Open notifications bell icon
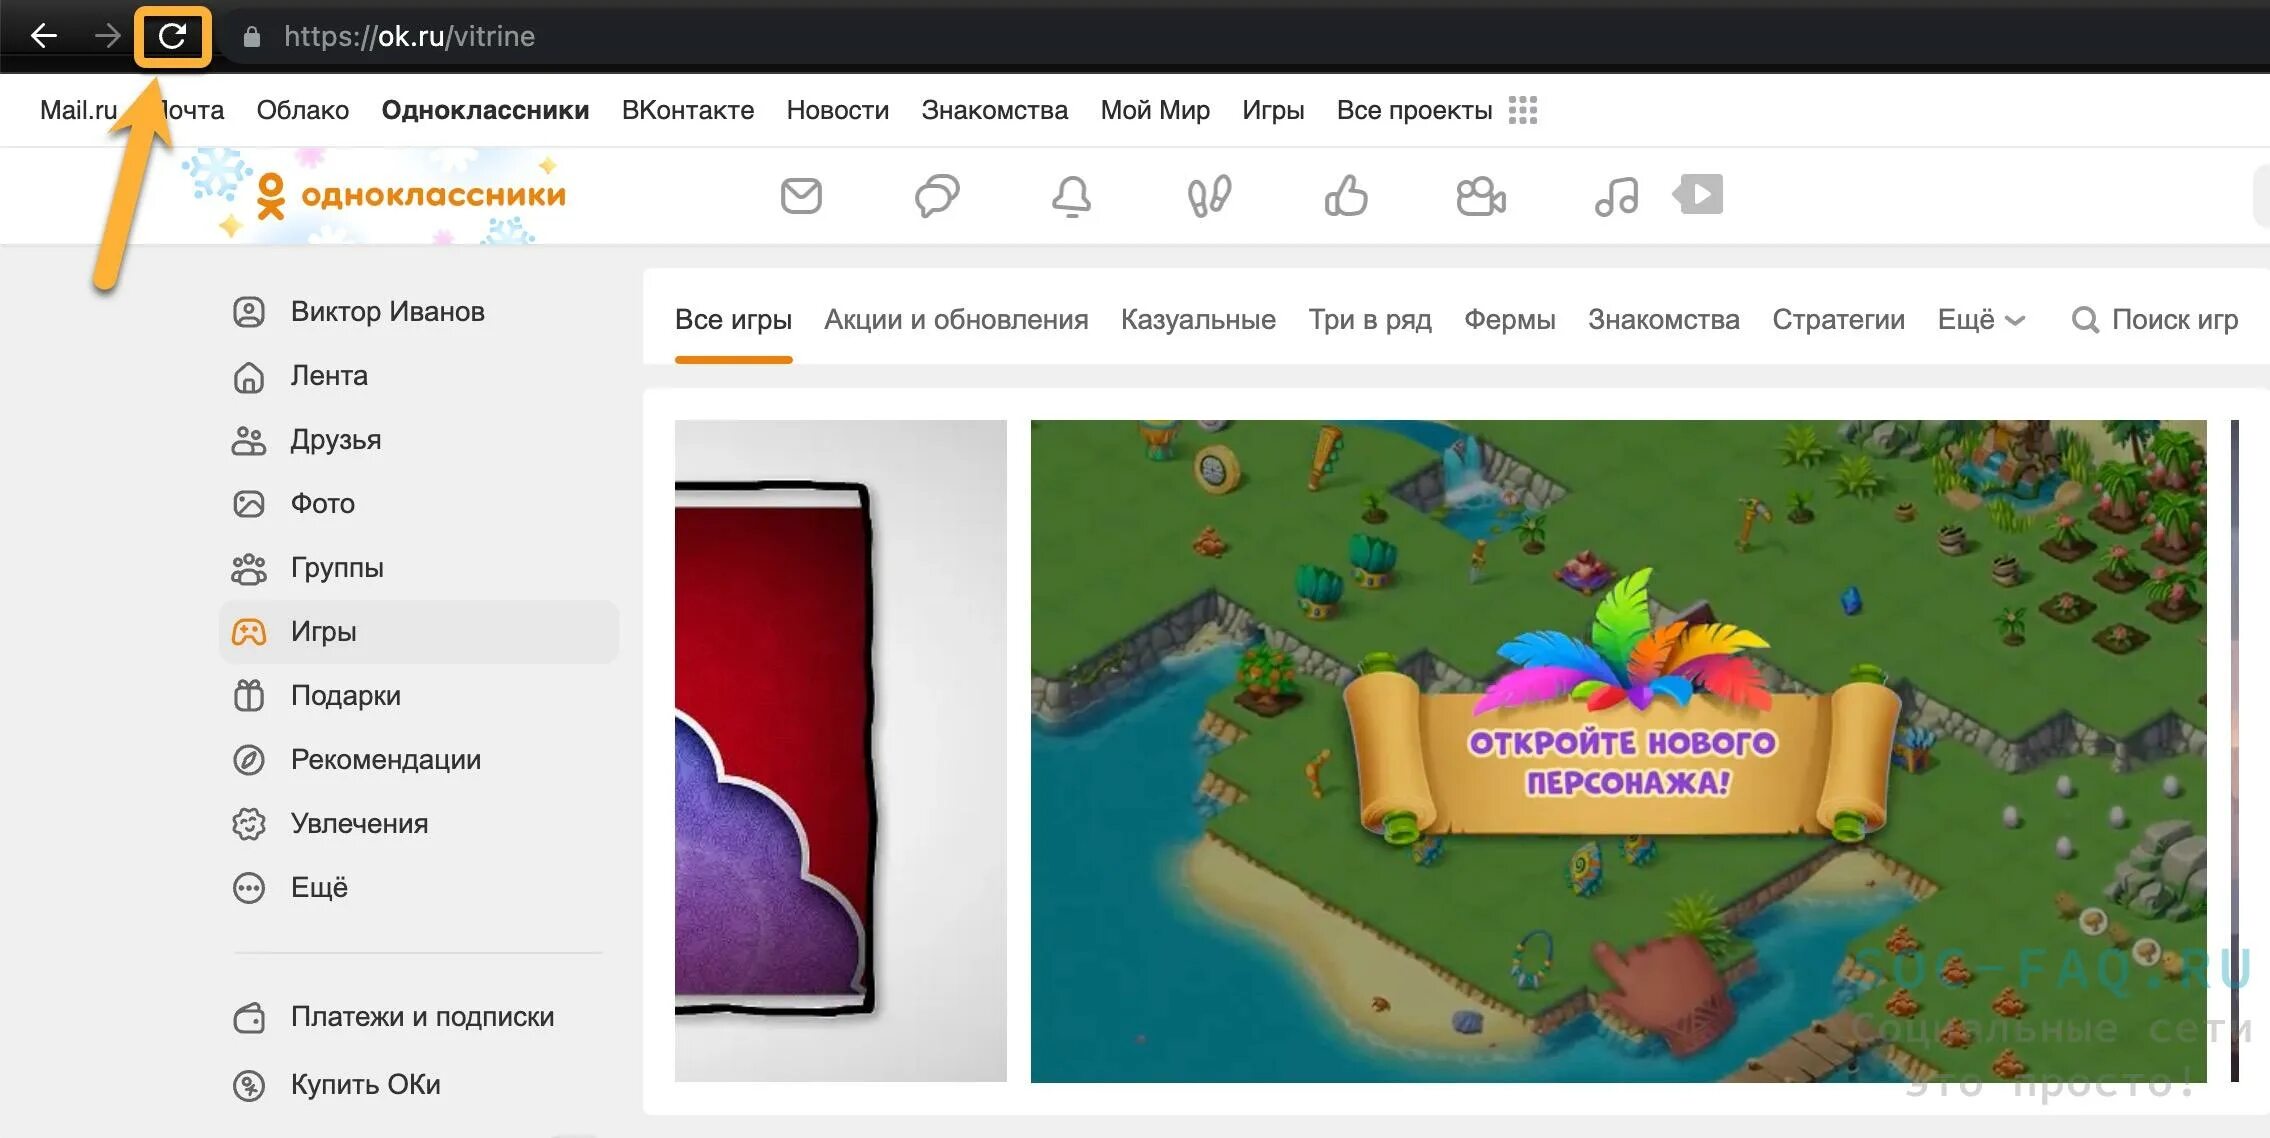2270x1138 pixels. [1071, 196]
